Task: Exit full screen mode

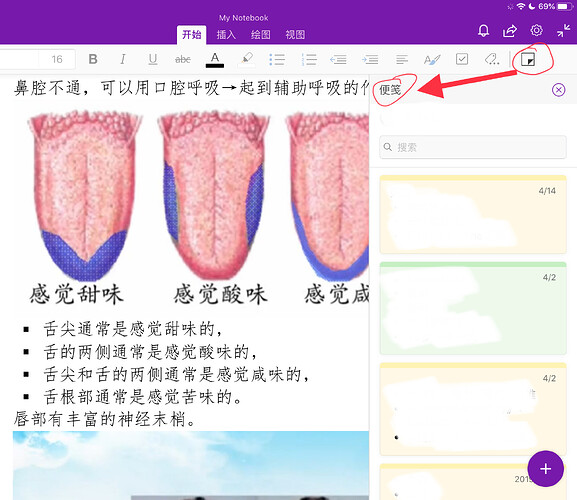Action: click(563, 31)
